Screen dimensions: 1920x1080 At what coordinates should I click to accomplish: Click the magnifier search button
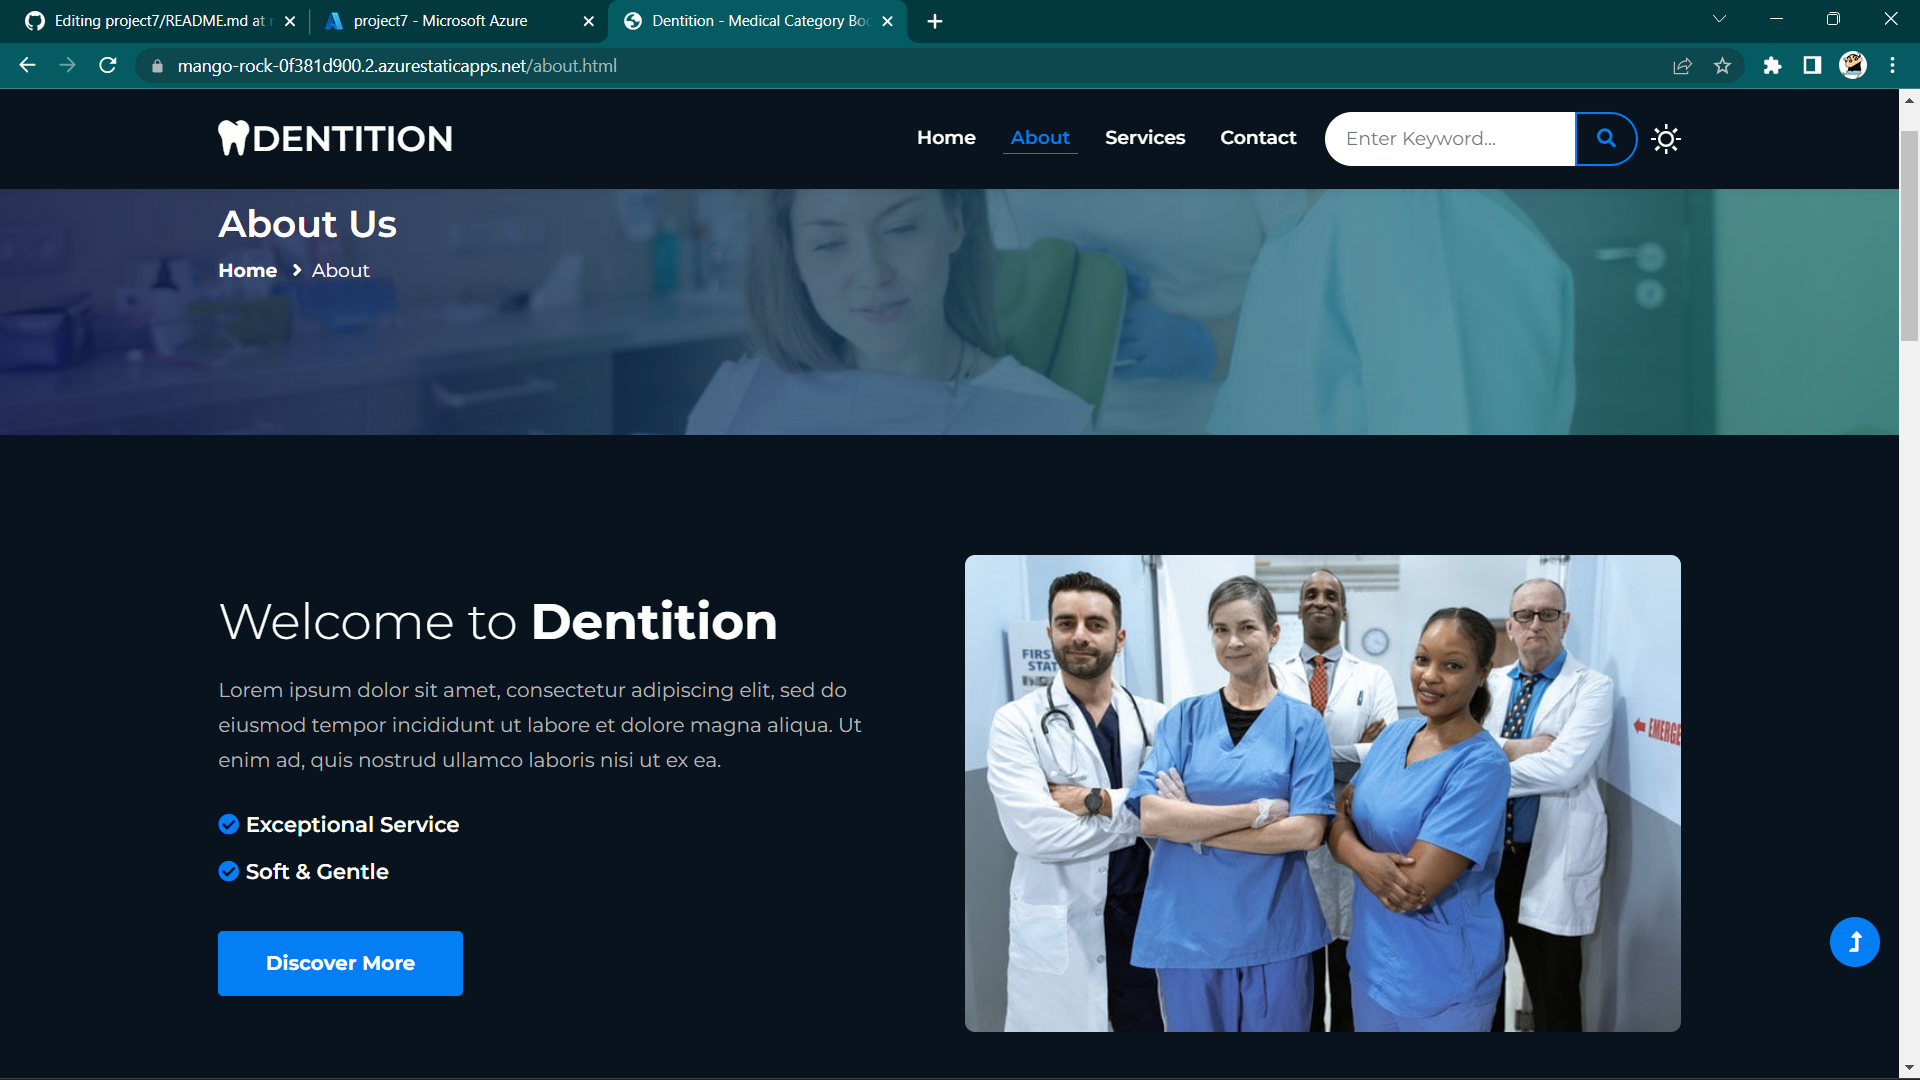1606,138
